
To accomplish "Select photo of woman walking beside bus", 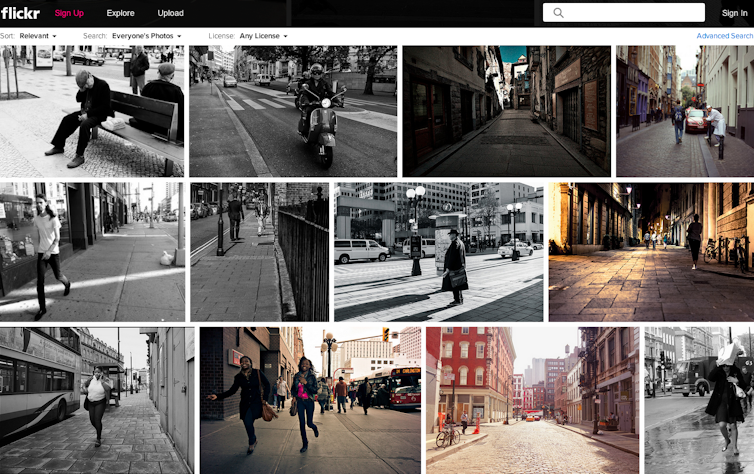I will (x=97, y=399).
